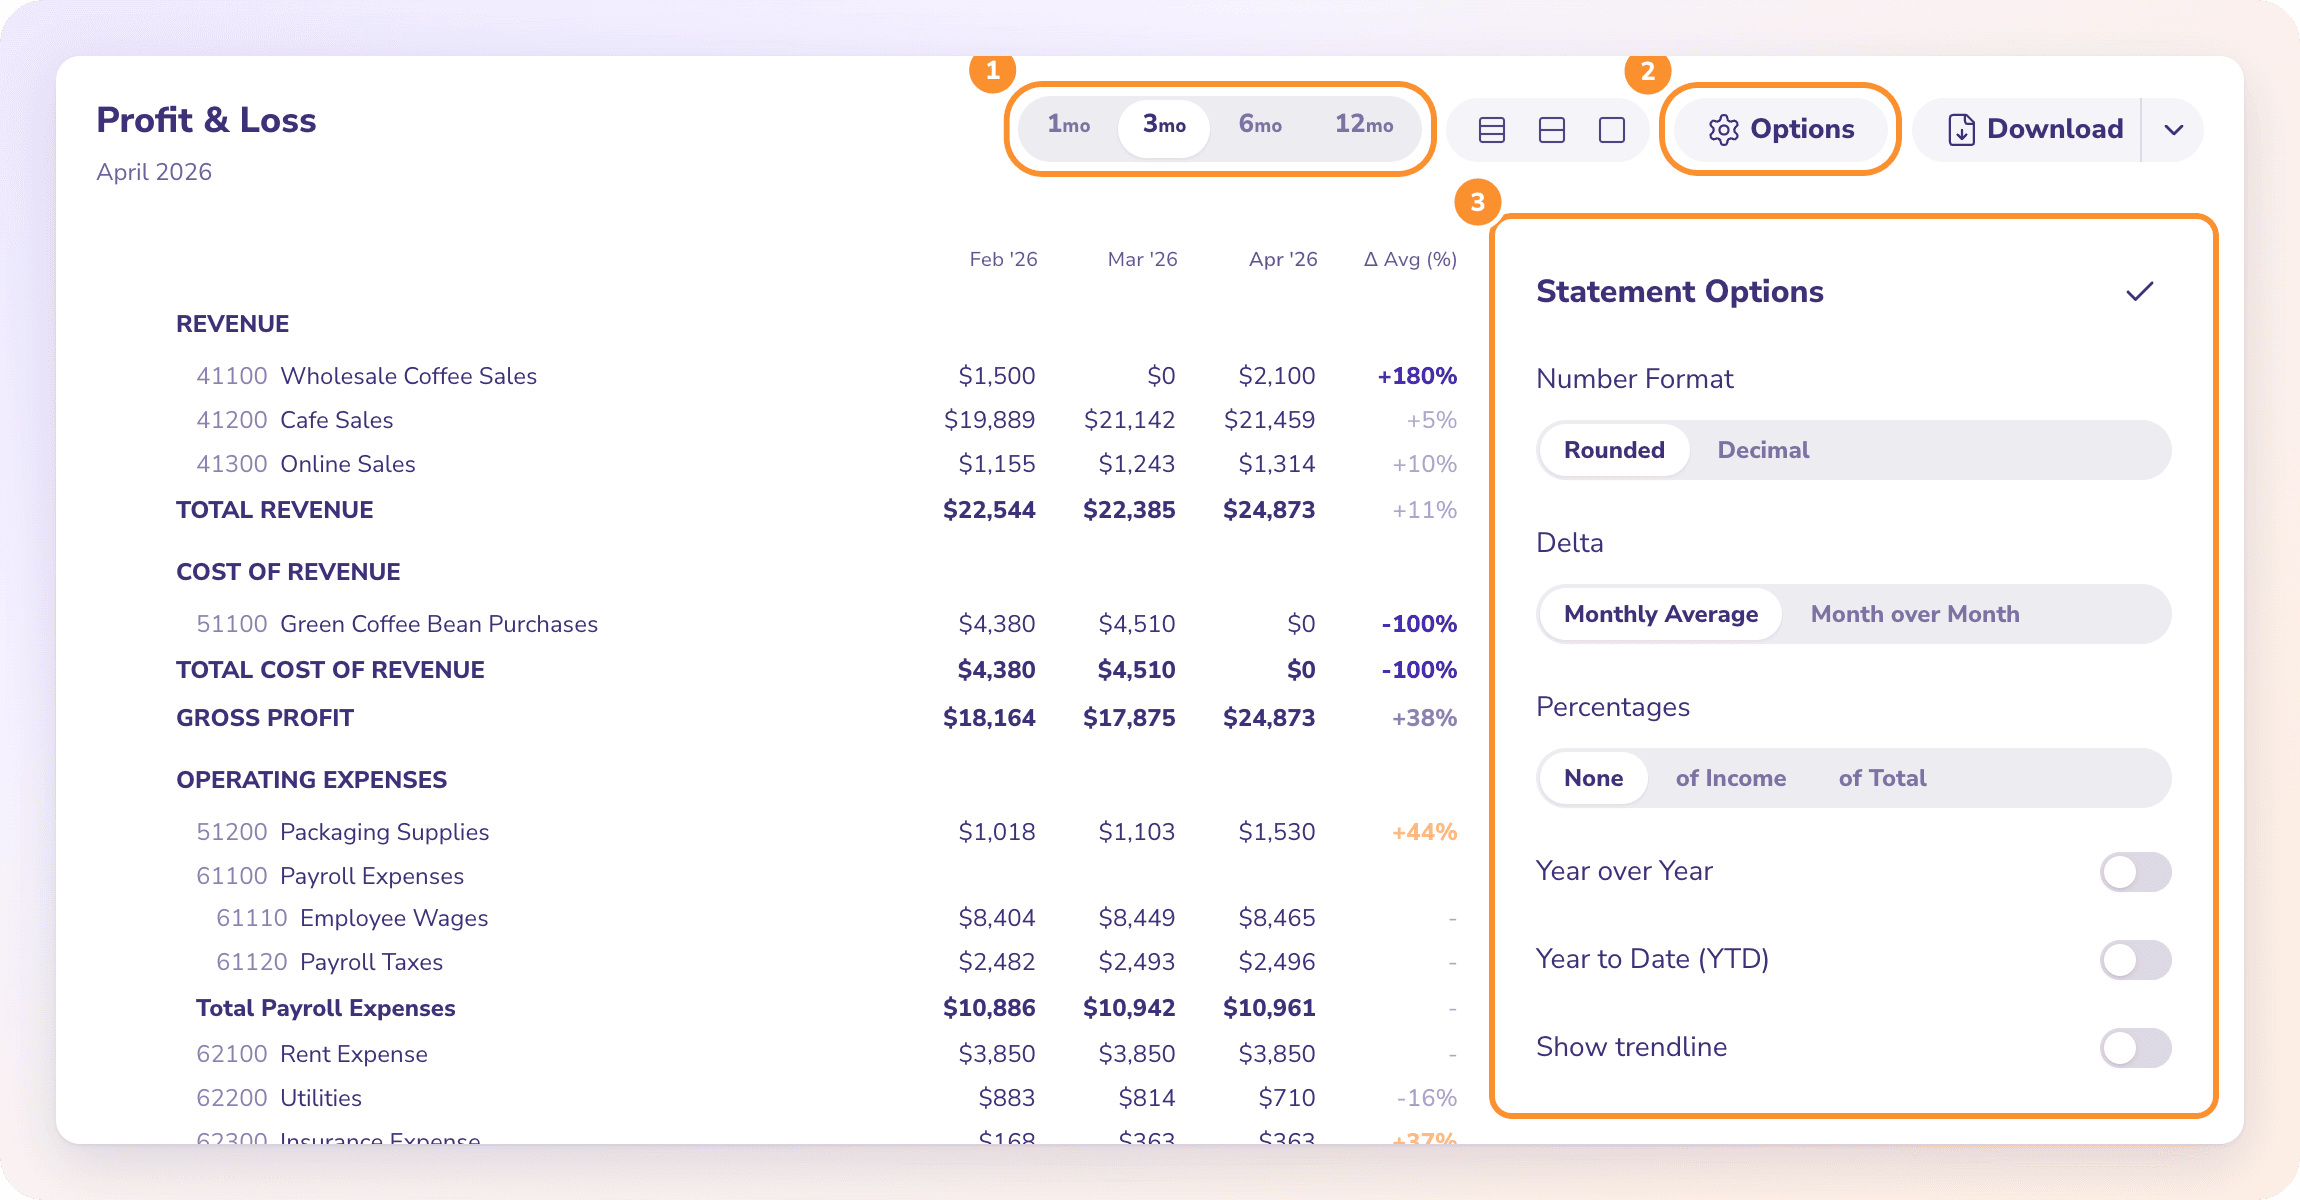Click the GROSS PROFIT row label
This screenshot has width=2300, height=1200.
coord(265,718)
